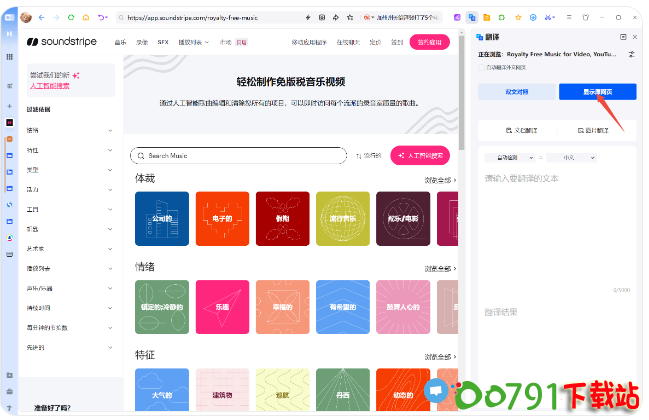Close the translation side panel
This screenshot has height=420, width=649.
637,37
